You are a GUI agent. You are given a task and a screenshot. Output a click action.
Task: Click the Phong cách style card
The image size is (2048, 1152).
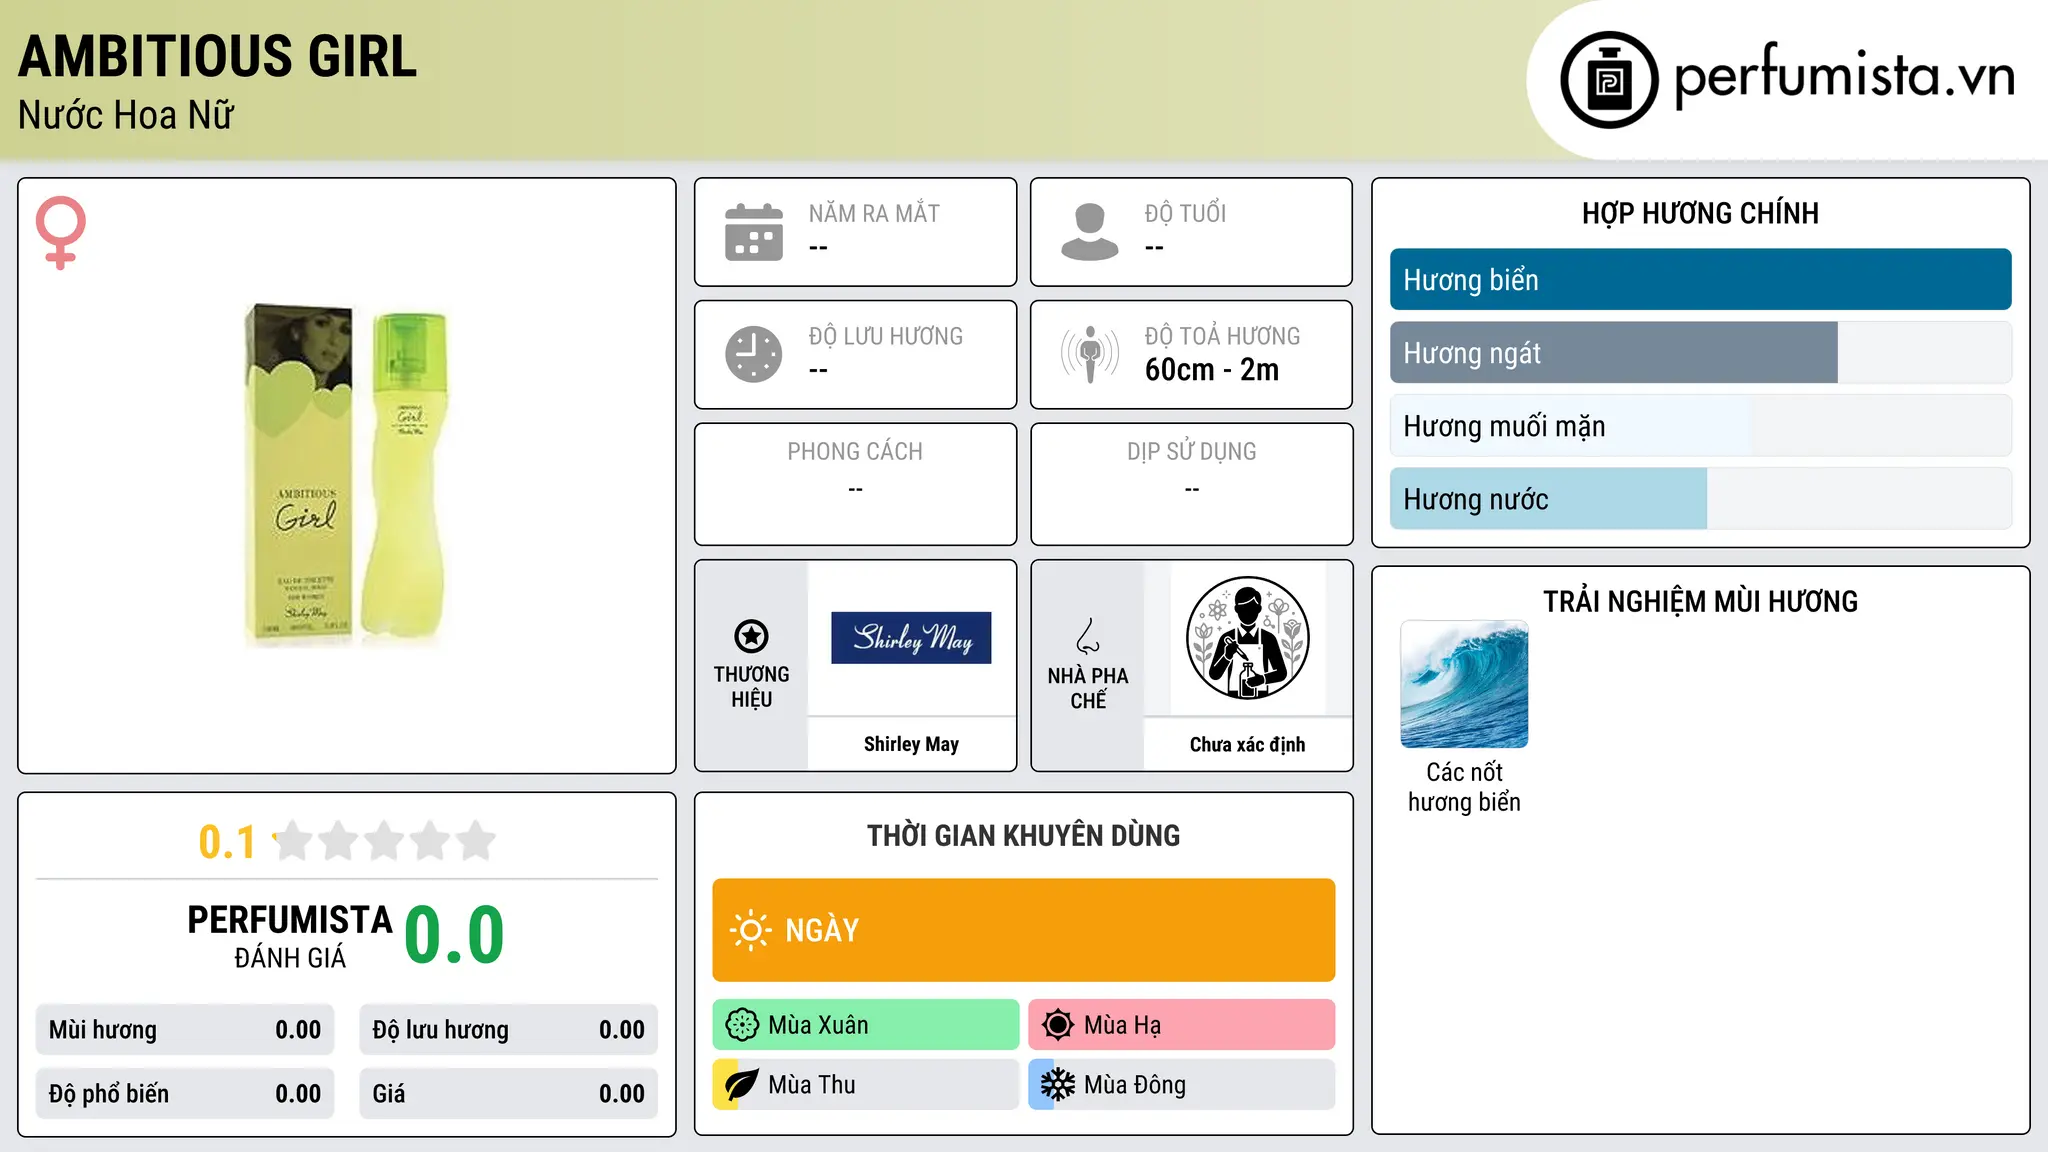pyautogui.click(x=855, y=484)
